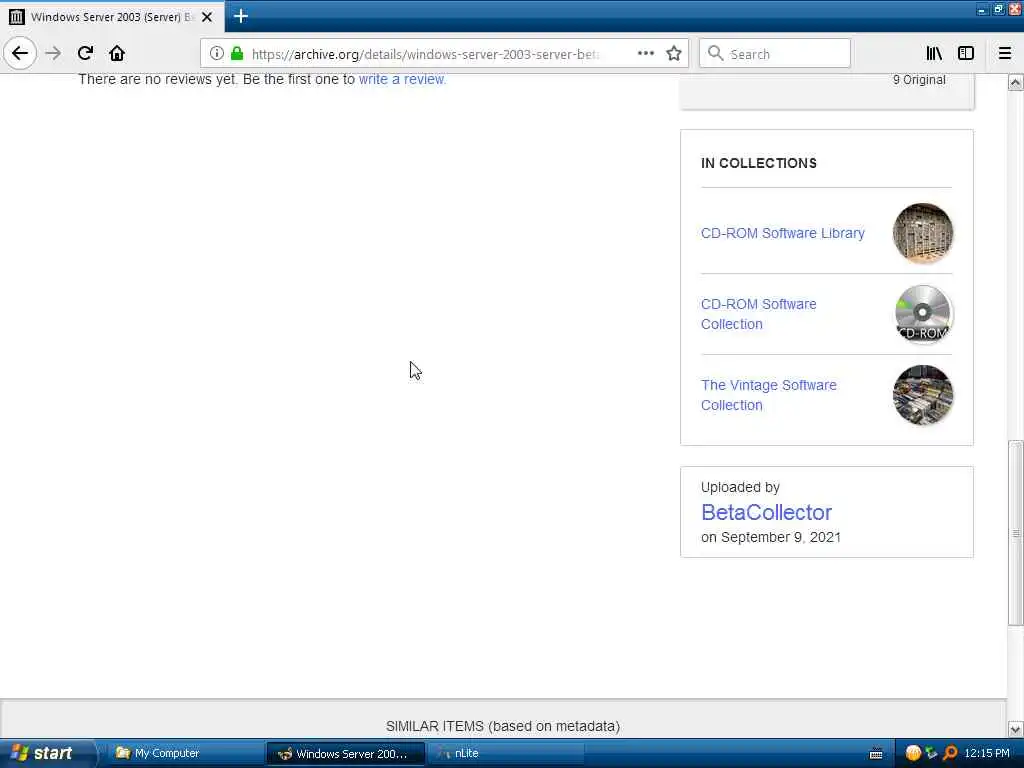The width and height of the screenshot is (1024, 768).
Task: Click the forward navigation arrow
Action: 53,54
